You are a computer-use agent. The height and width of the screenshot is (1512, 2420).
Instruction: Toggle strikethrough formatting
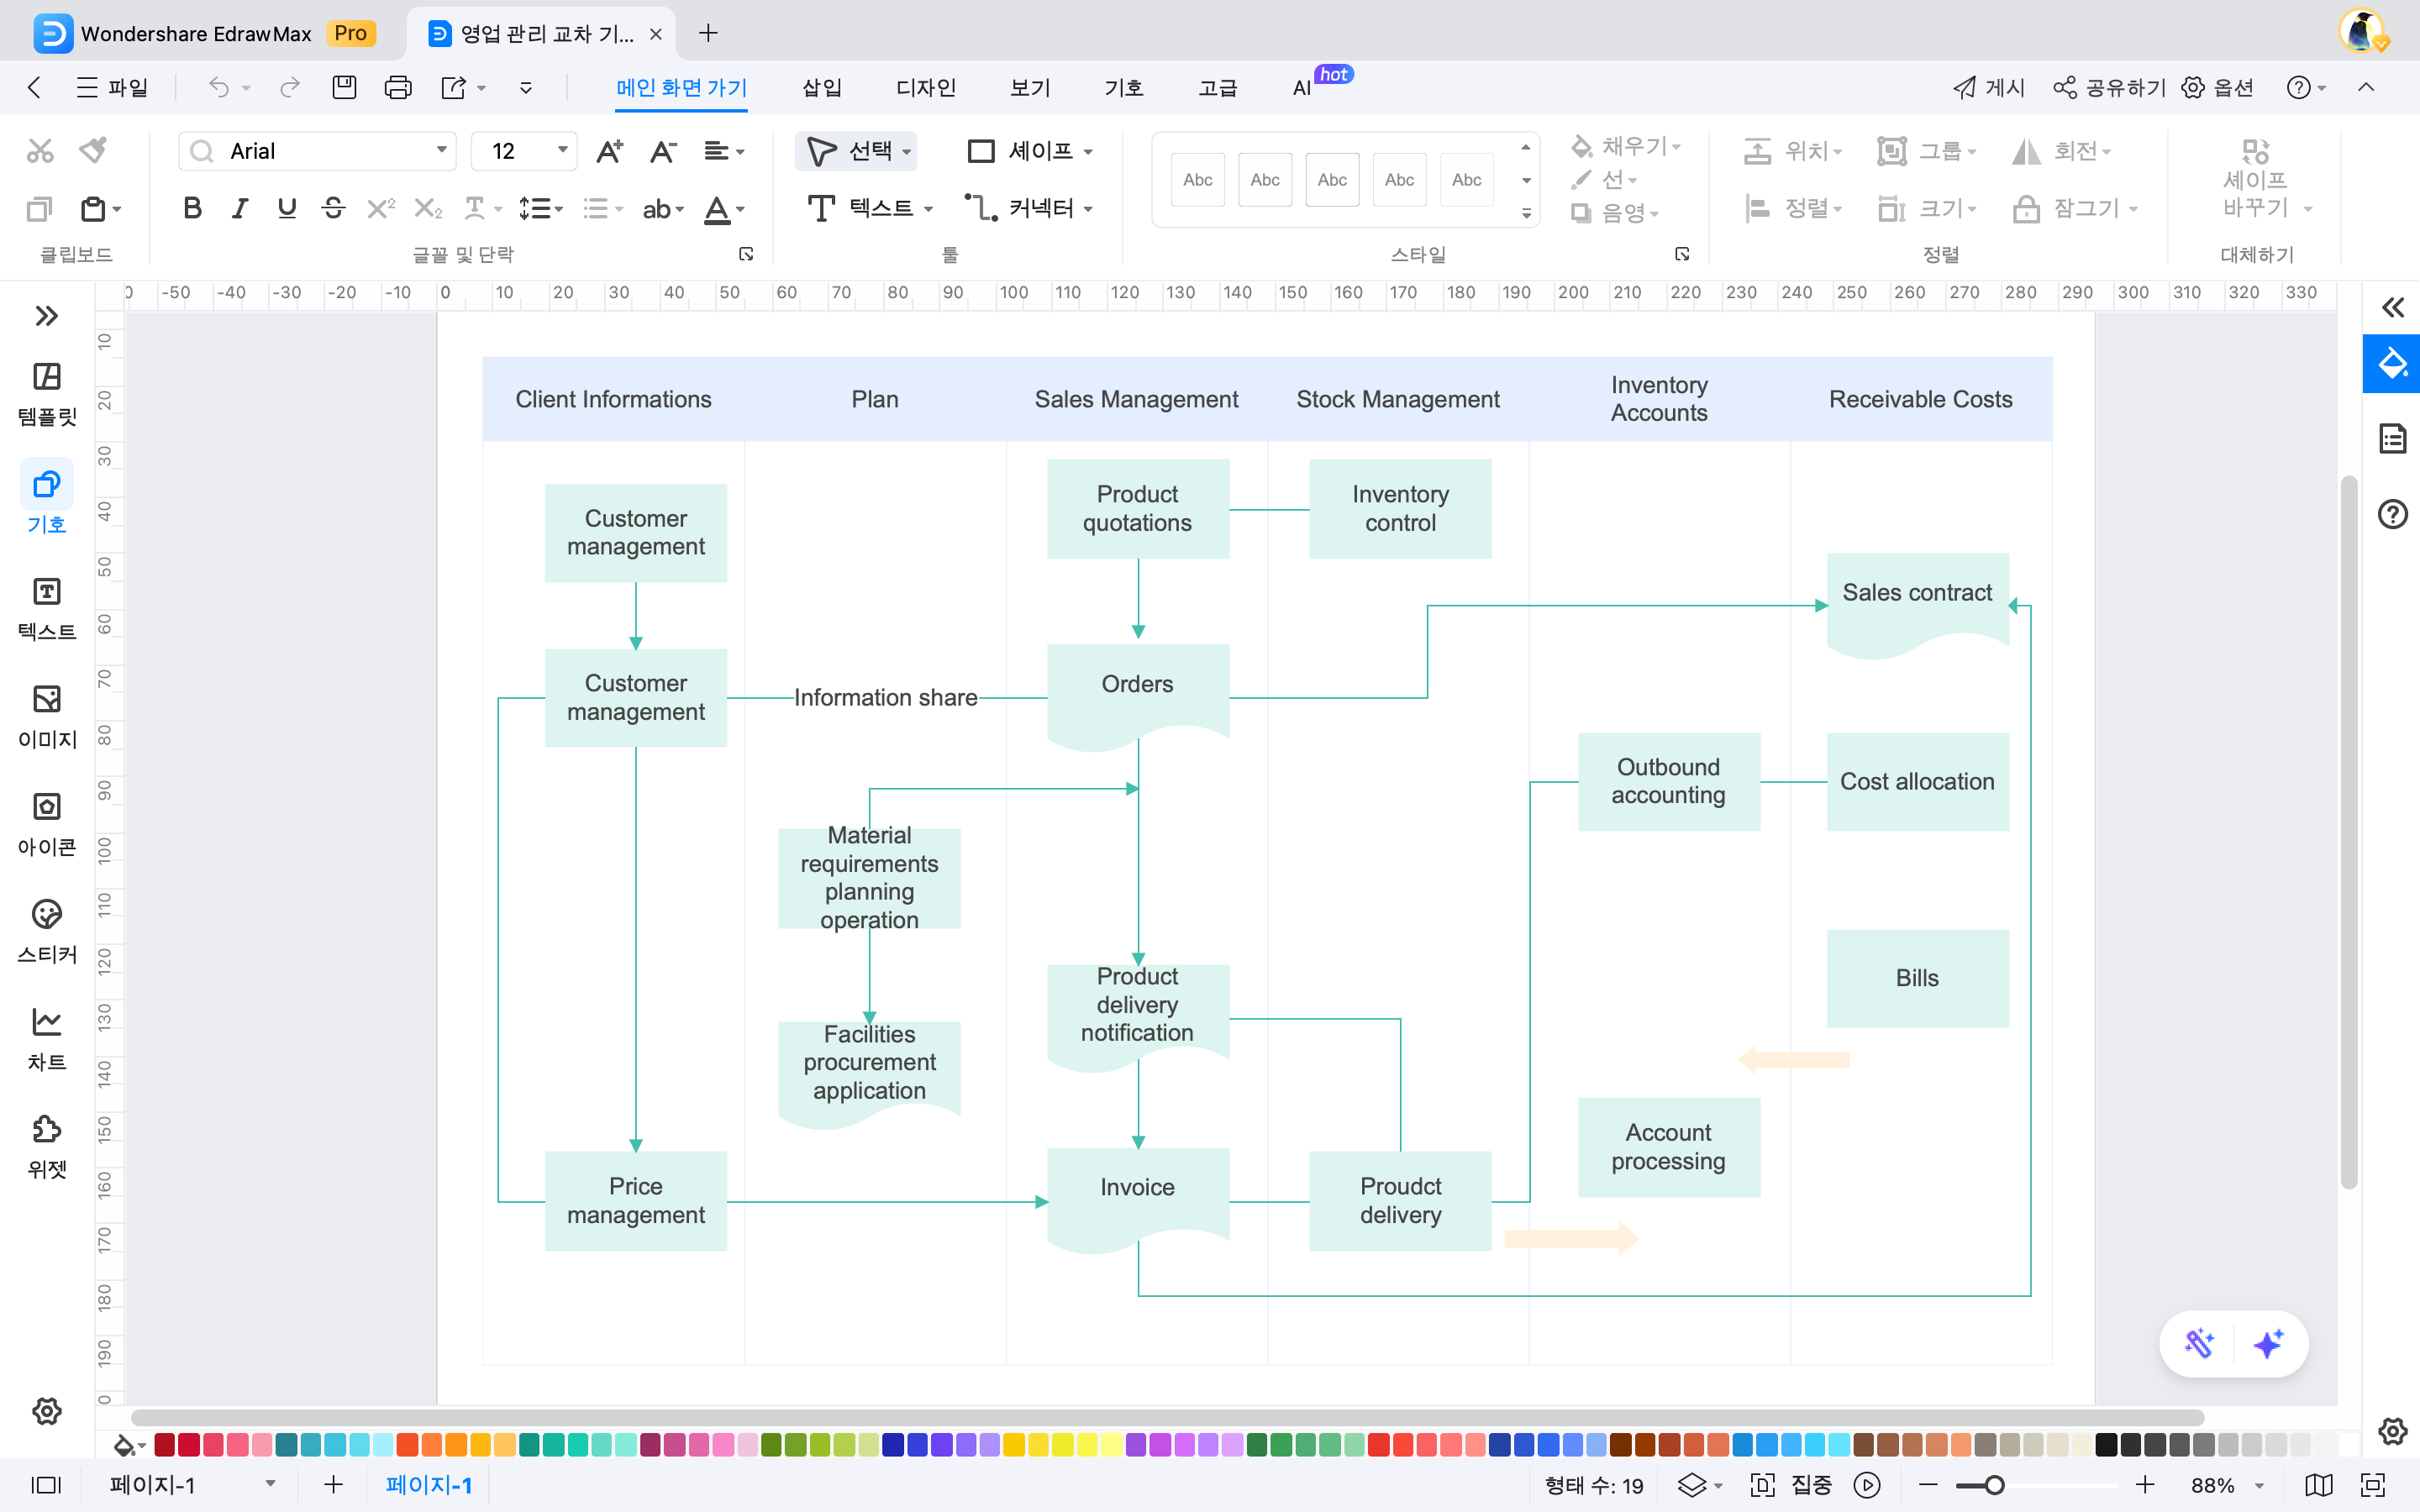(x=333, y=208)
